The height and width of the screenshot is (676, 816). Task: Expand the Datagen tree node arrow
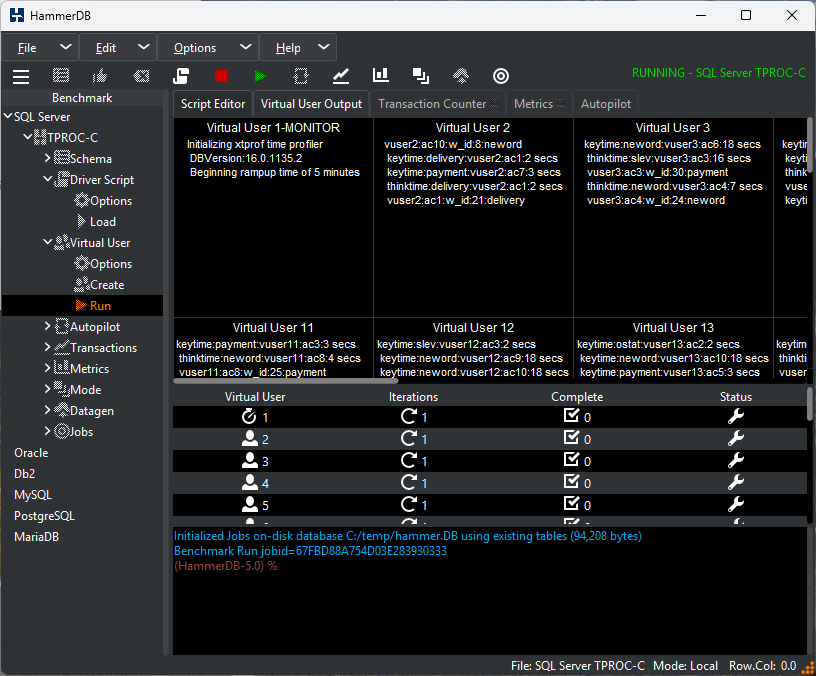point(47,410)
